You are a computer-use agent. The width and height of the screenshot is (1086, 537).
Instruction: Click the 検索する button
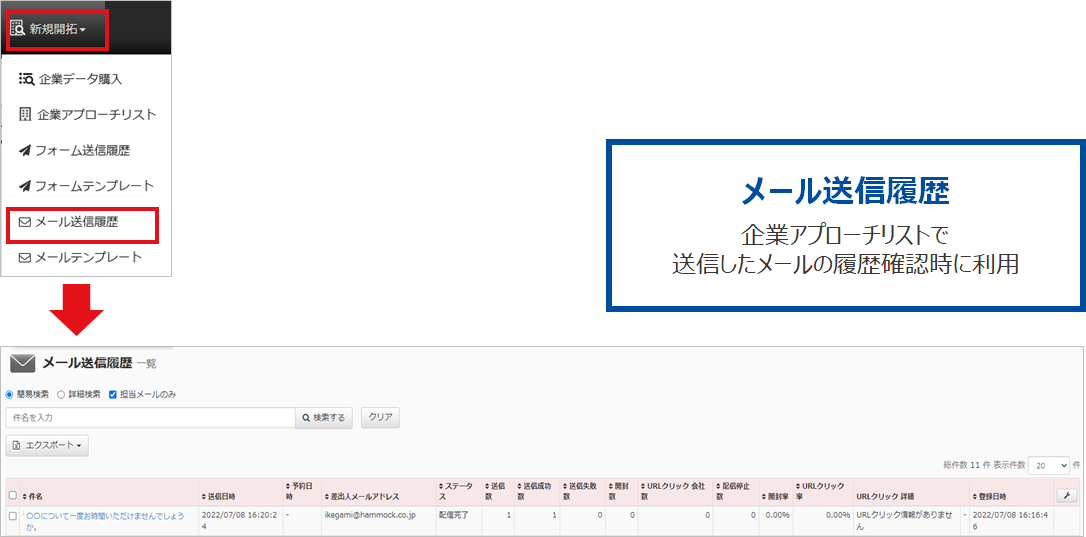point(324,418)
